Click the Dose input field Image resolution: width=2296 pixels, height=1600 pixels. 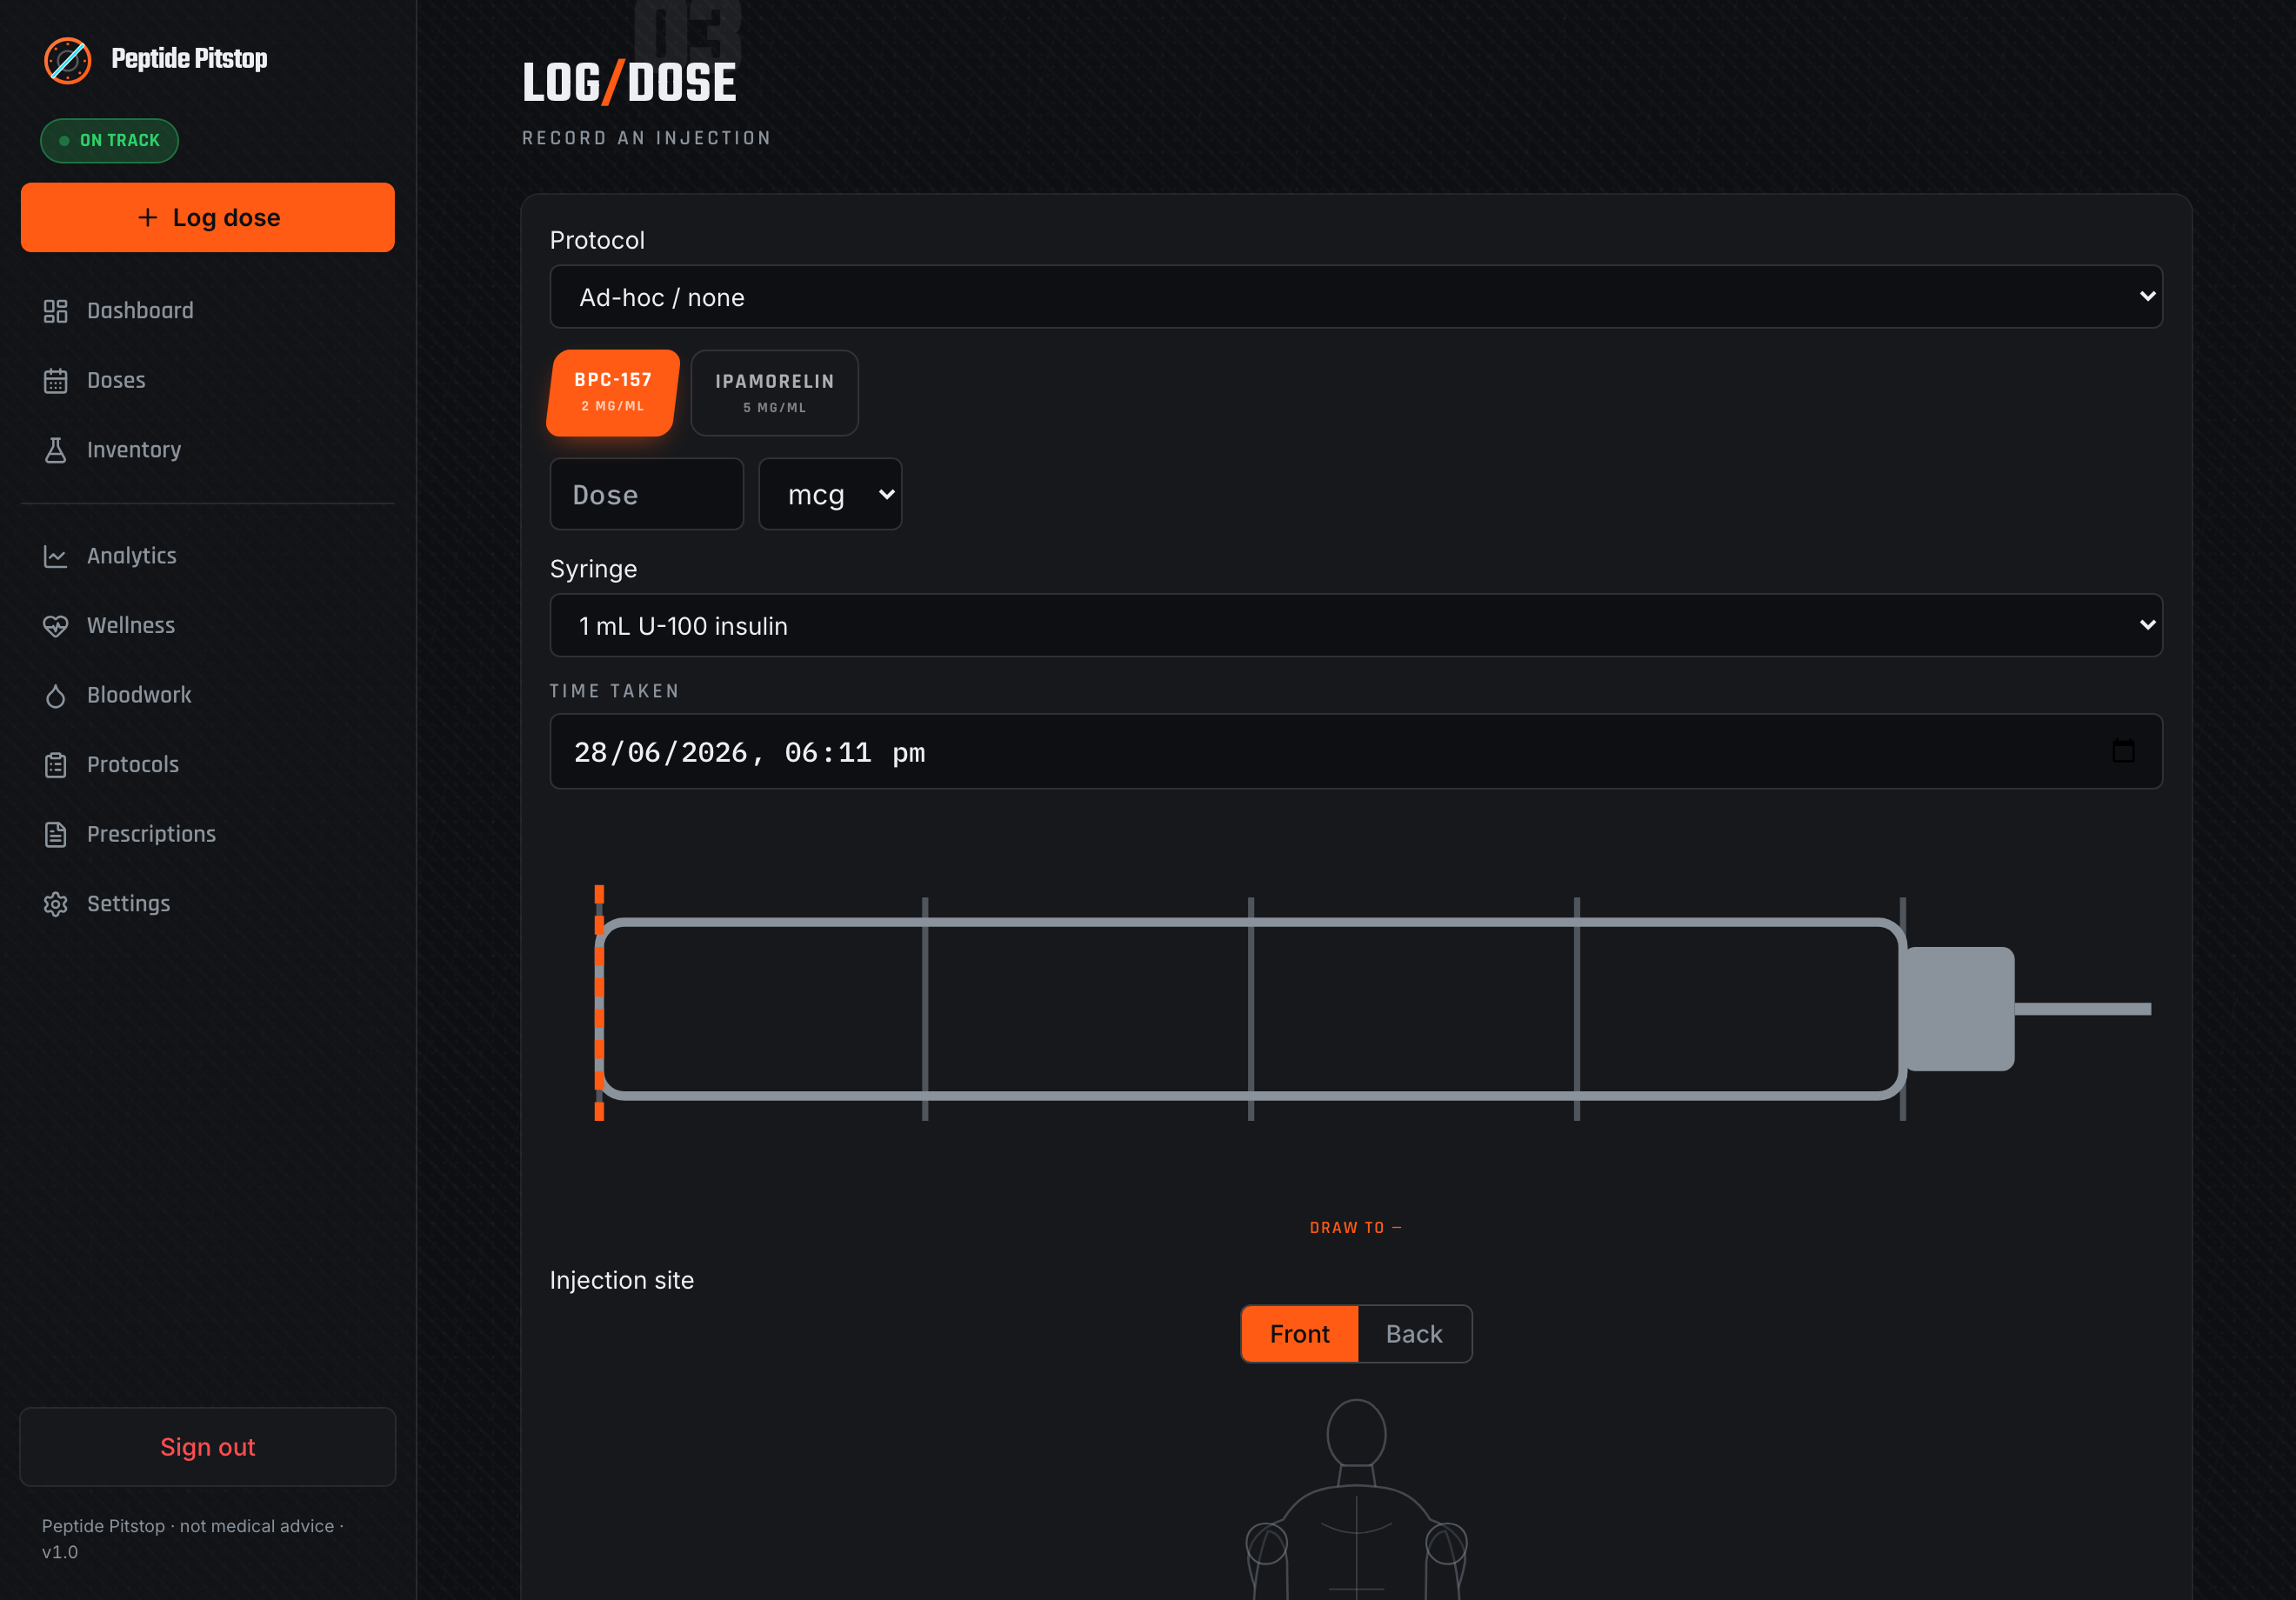click(647, 494)
